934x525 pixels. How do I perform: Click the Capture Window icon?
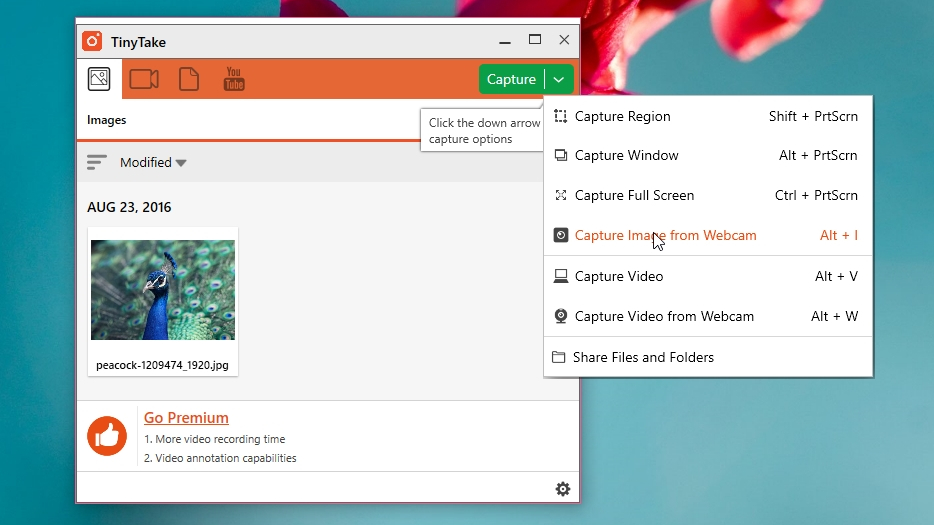561,156
